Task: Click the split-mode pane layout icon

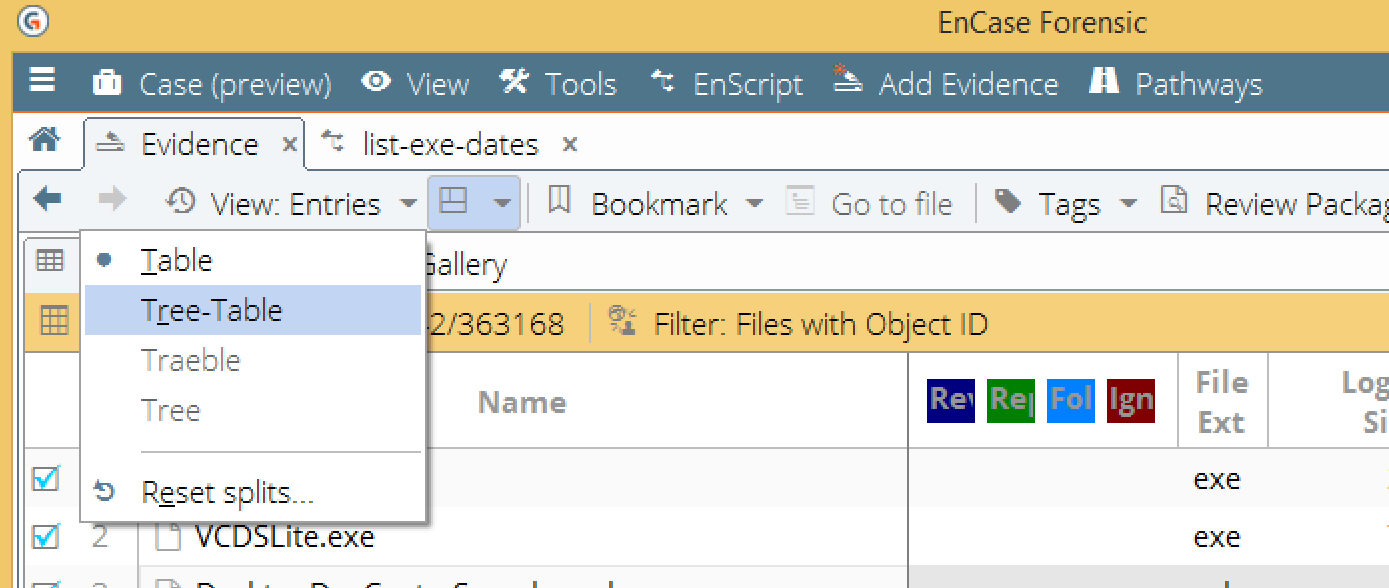Action: (x=454, y=203)
